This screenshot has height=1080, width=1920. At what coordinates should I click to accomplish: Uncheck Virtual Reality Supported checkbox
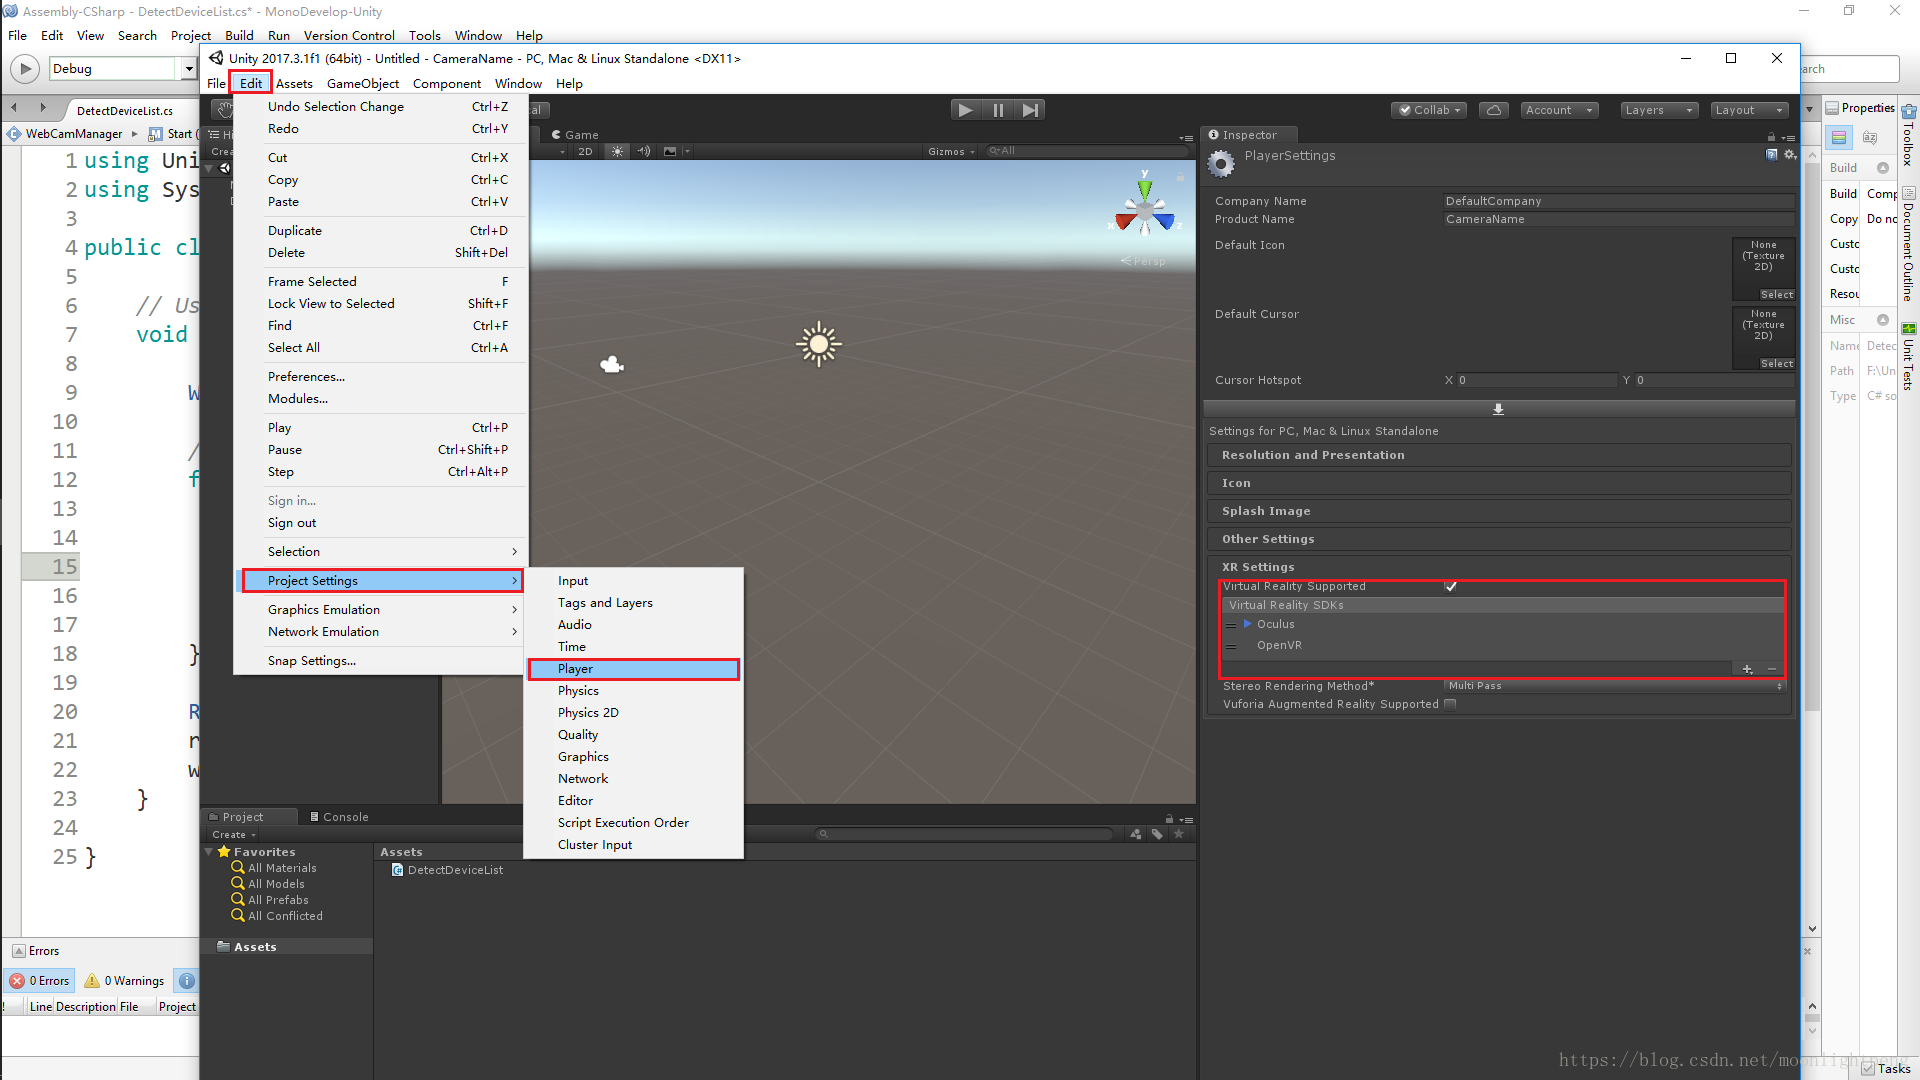(1450, 586)
